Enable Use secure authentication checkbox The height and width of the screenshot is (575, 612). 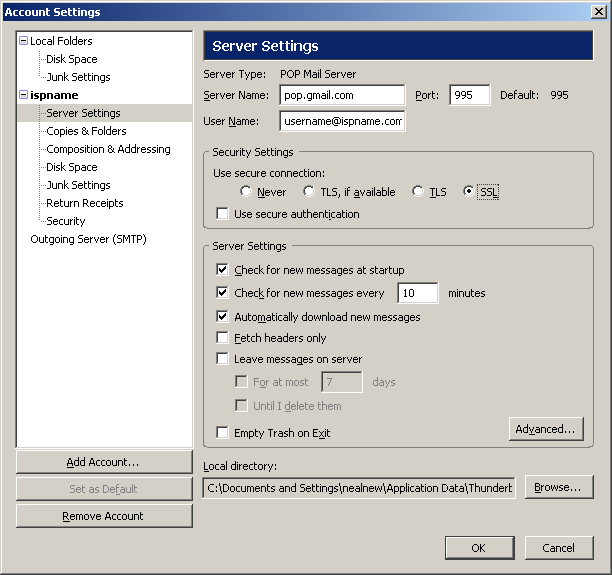pos(222,214)
